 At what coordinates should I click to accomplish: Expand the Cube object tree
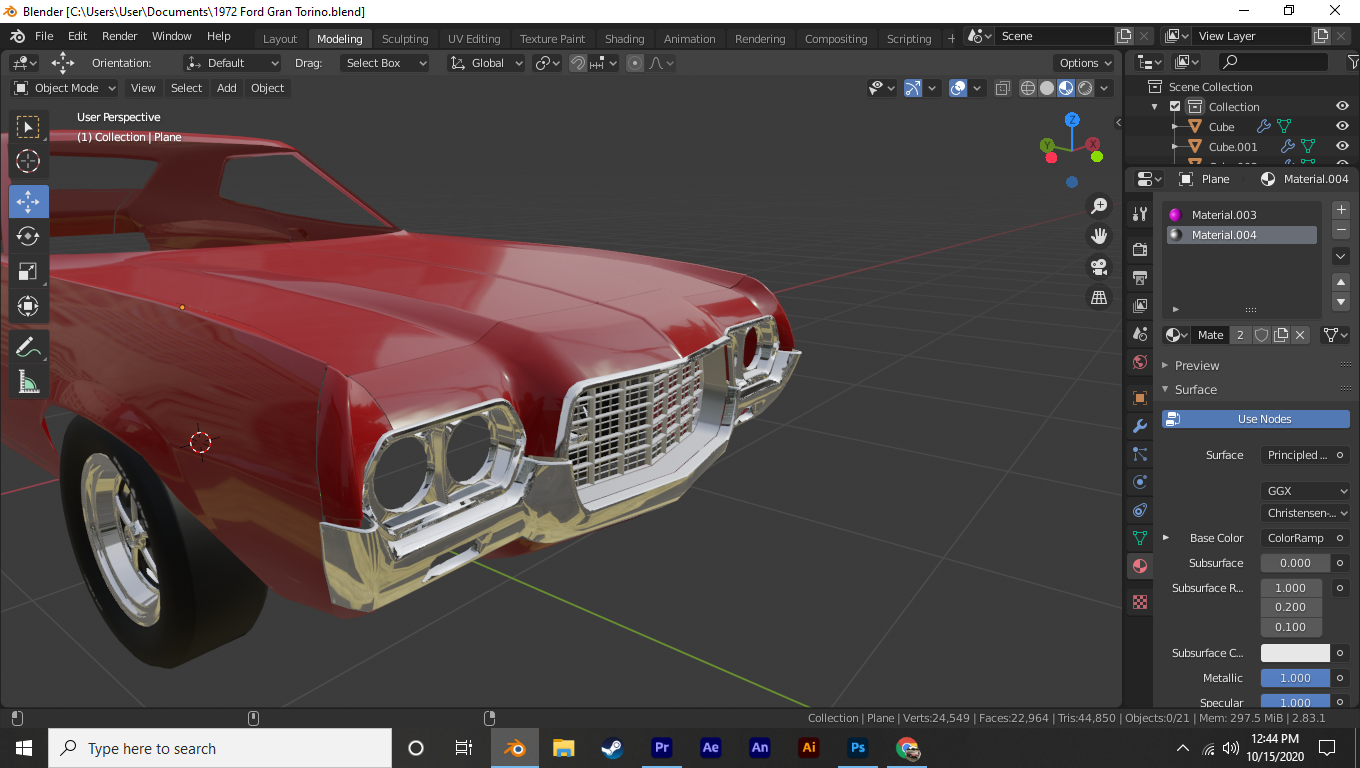(1175, 127)
